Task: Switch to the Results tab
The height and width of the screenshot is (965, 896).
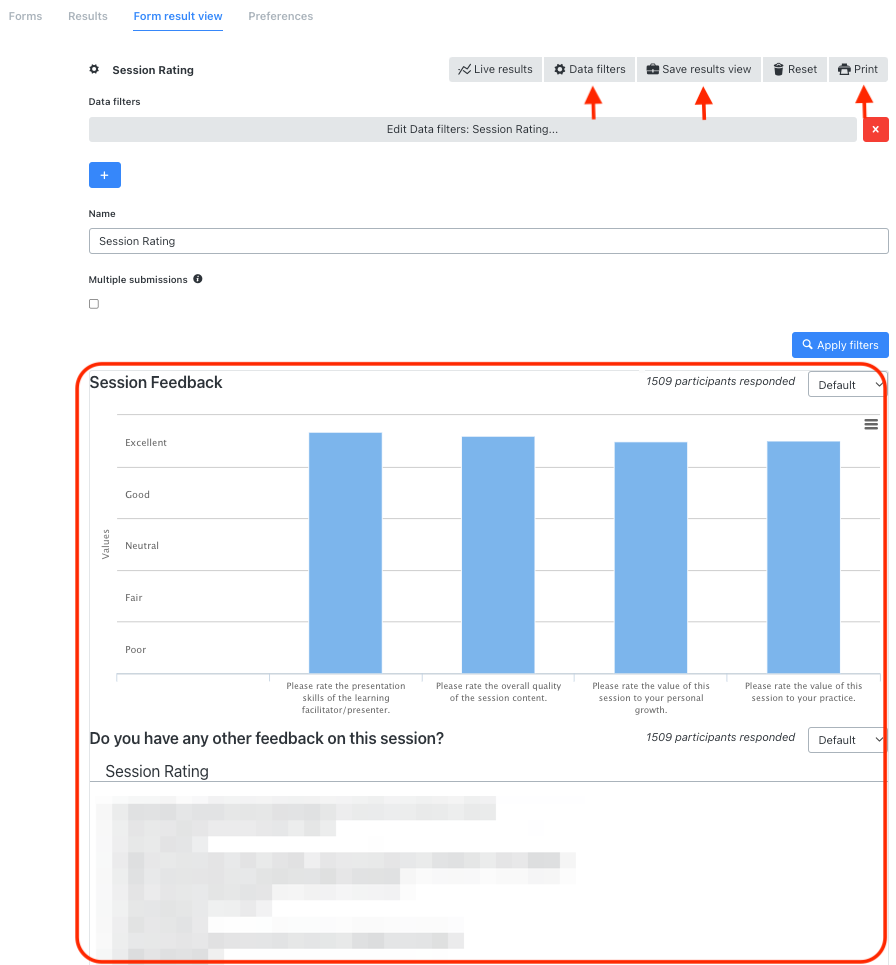Action: (x=87, y=16)
